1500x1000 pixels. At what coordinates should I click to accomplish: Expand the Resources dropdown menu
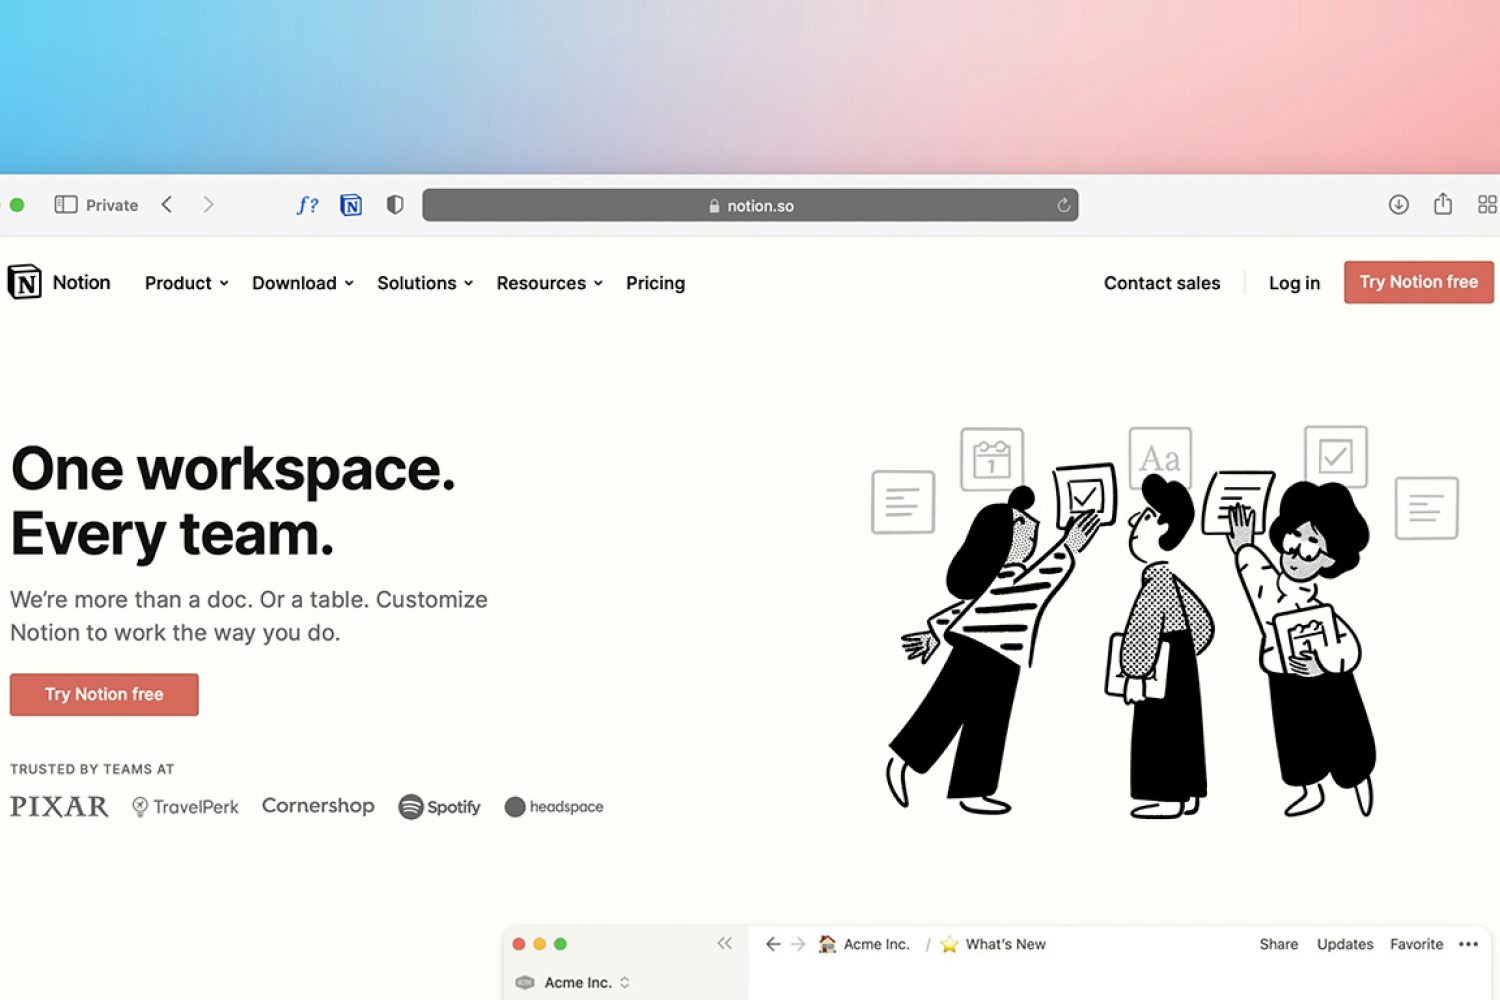(x=550, y=283)
